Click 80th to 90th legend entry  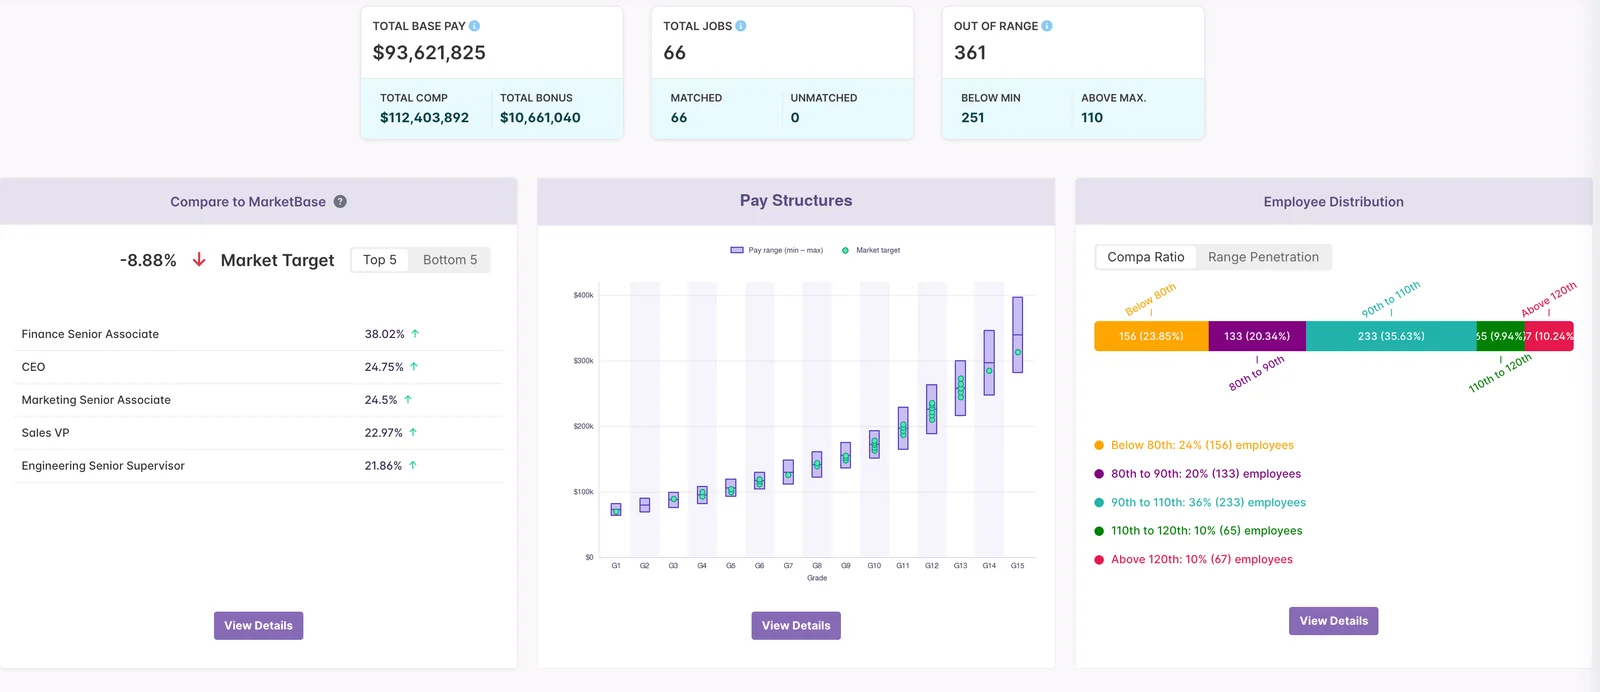click(x=1198, y=474)
